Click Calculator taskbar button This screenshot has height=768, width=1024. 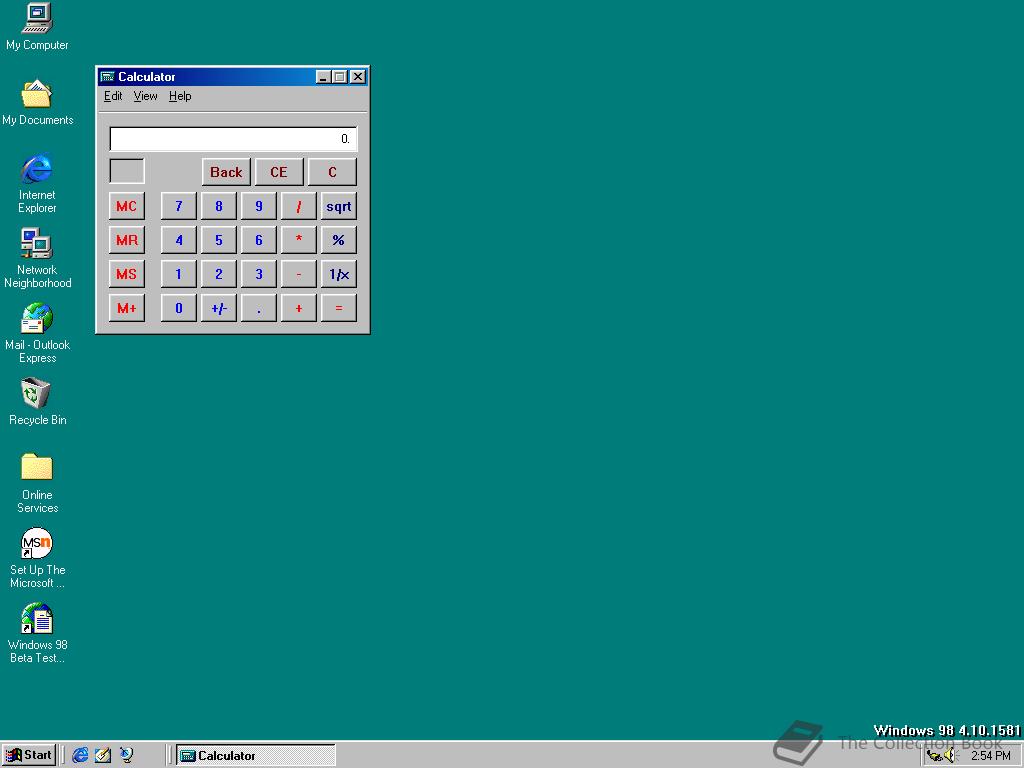click(255, 756)
